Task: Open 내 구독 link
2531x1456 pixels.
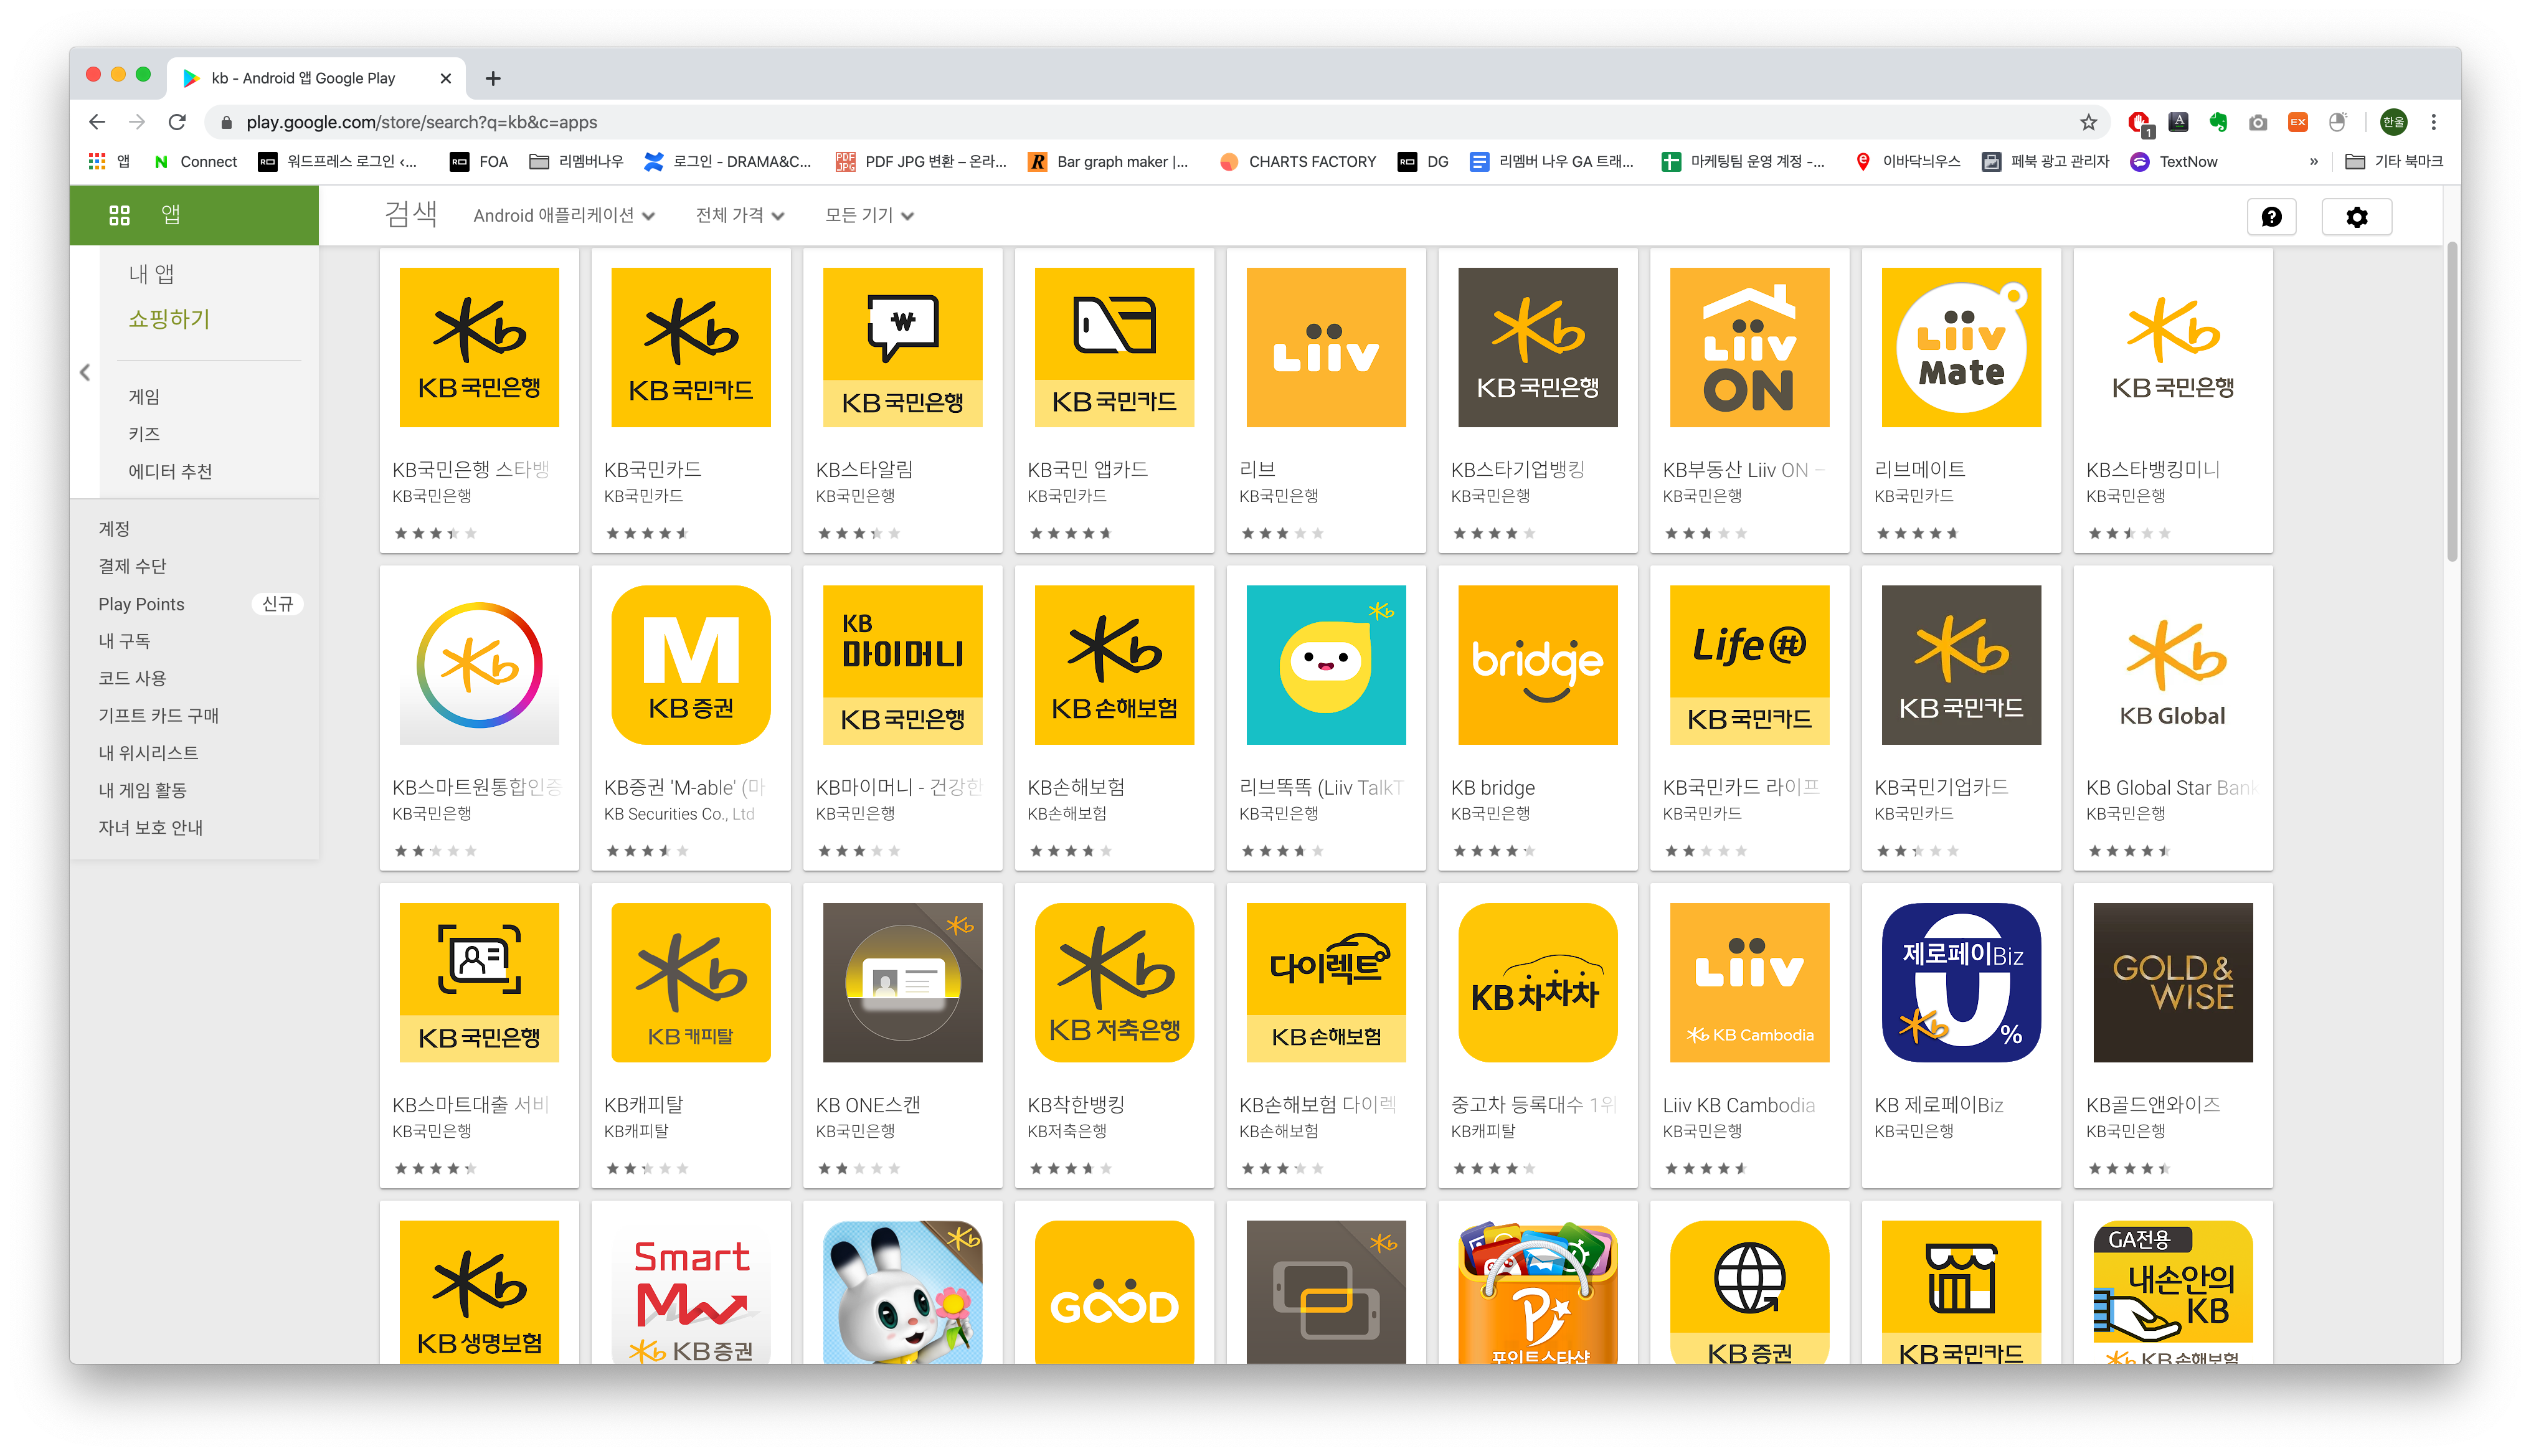Action: coord(124,641)
